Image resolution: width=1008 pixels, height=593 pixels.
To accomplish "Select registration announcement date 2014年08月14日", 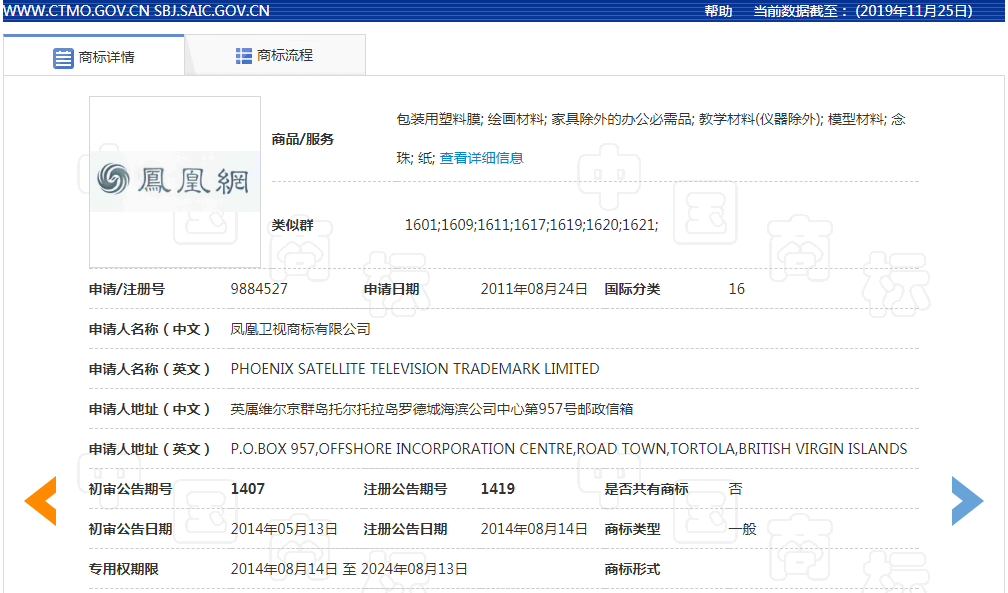I will coord(534,529).
